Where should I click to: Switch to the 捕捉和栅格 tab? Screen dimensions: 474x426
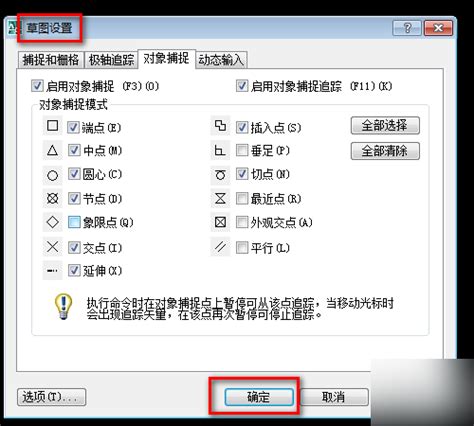[51, 60]
